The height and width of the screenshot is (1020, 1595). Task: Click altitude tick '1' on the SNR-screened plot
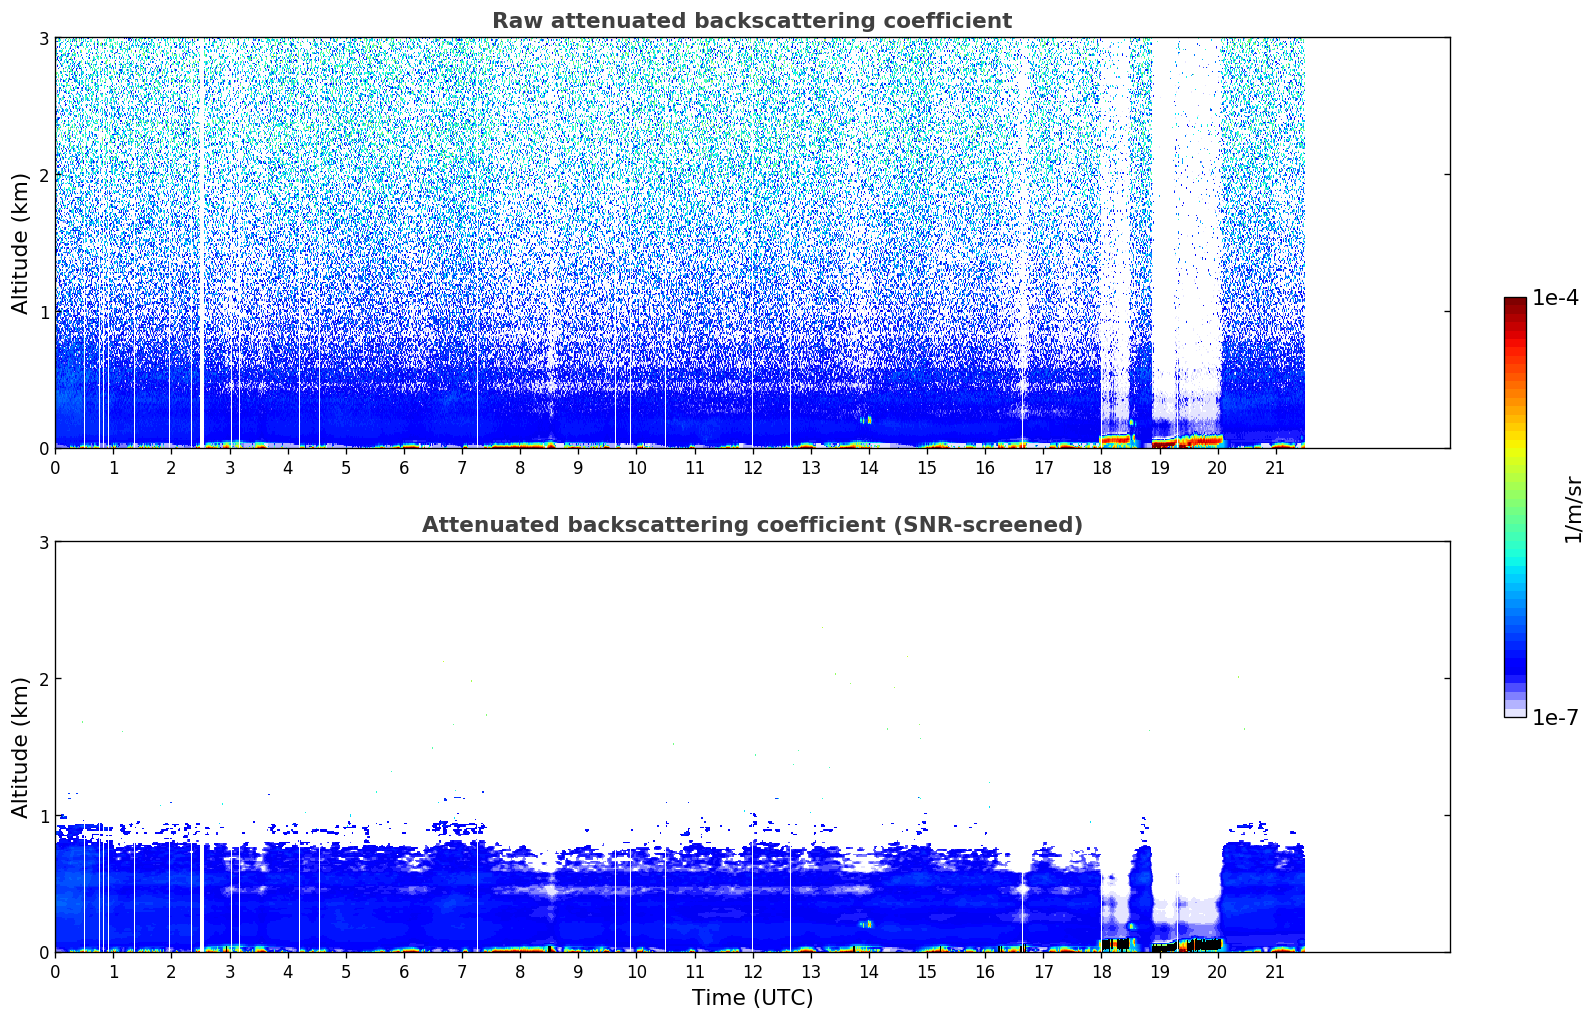44,816
